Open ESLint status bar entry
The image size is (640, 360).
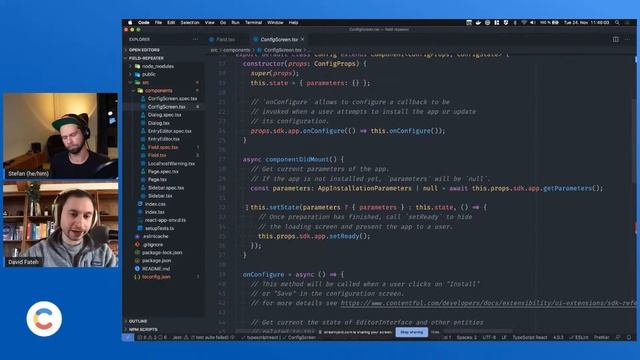(x=579, y=338)
